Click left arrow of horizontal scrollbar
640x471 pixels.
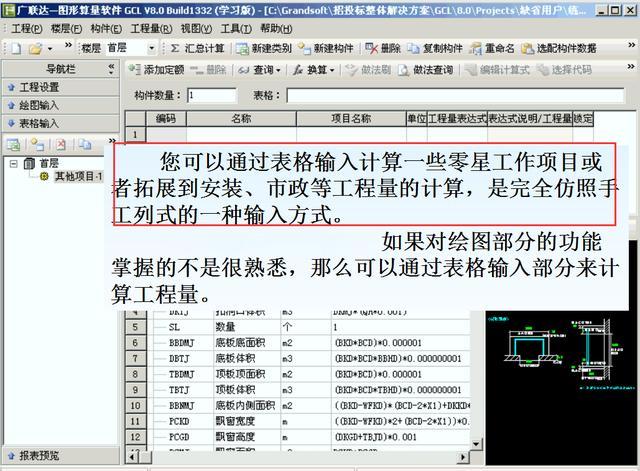(x=132, y=457)
